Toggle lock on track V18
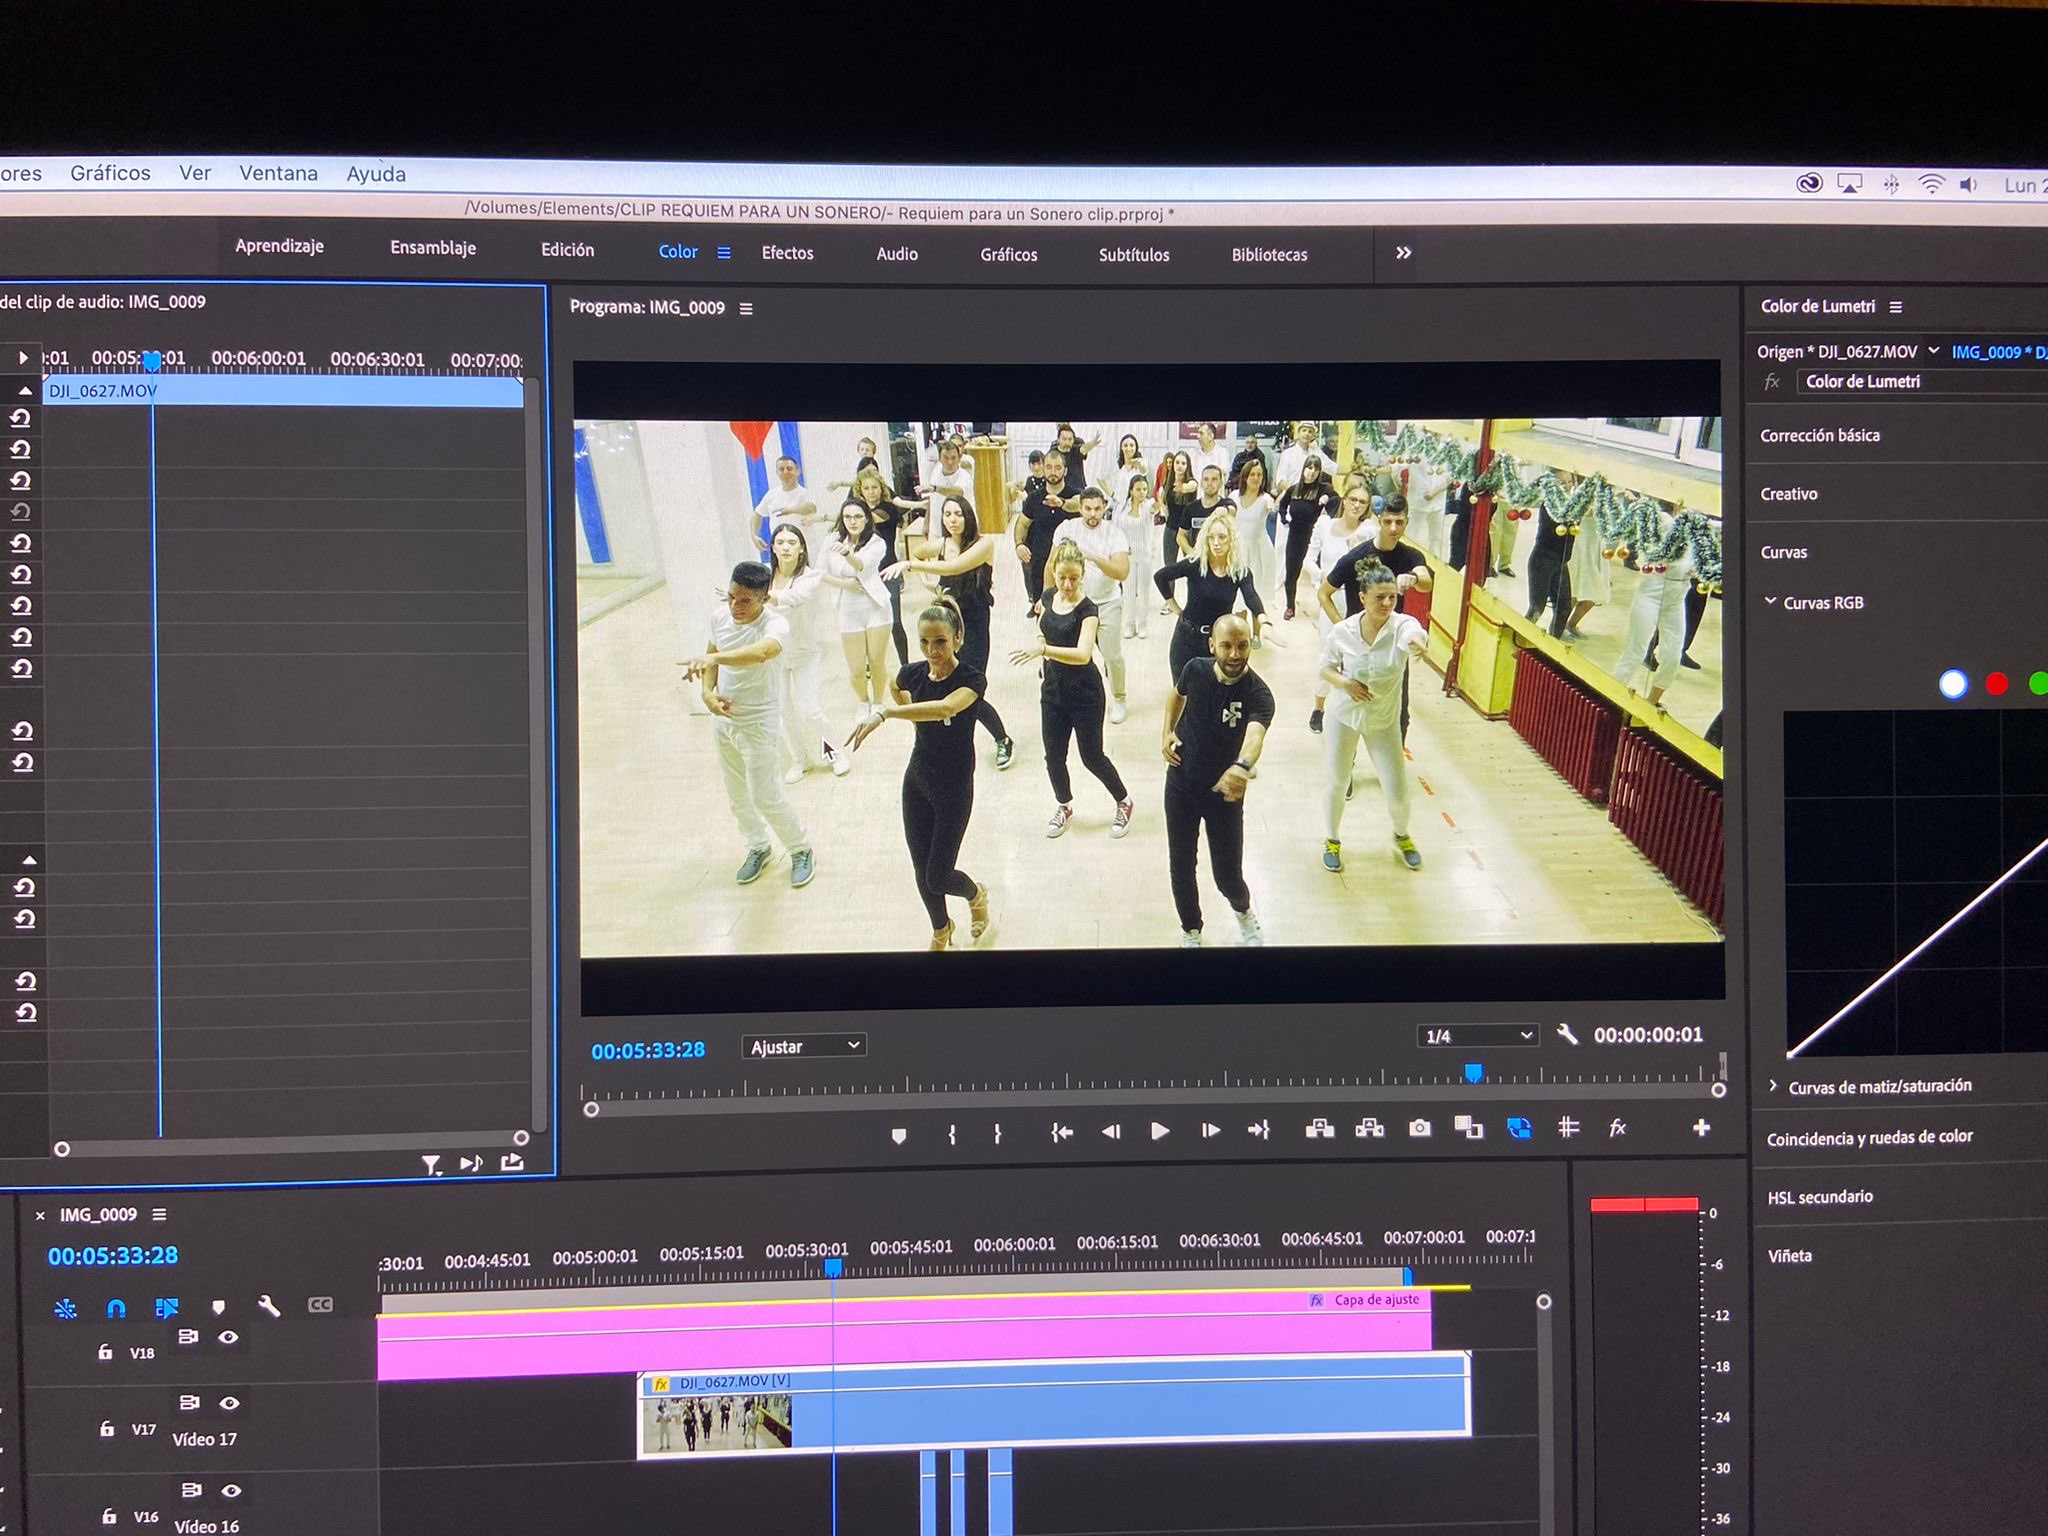This screenshot has height=1536, width=2048. click(x=105, y=1352)
